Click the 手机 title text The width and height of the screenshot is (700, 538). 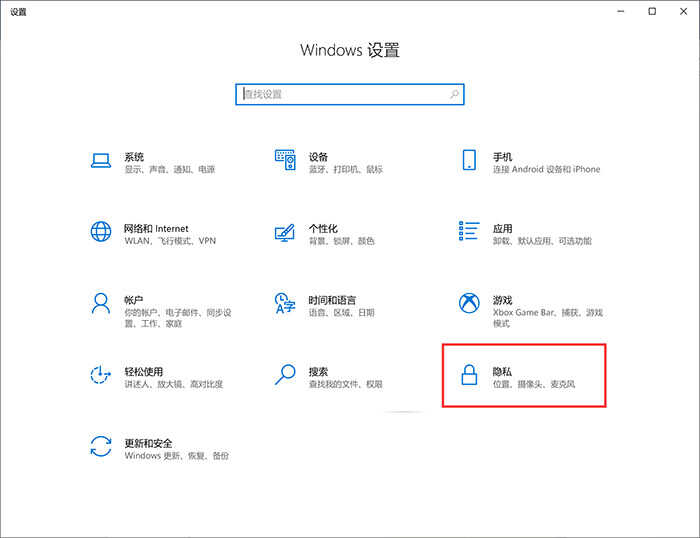pos(502,157)
